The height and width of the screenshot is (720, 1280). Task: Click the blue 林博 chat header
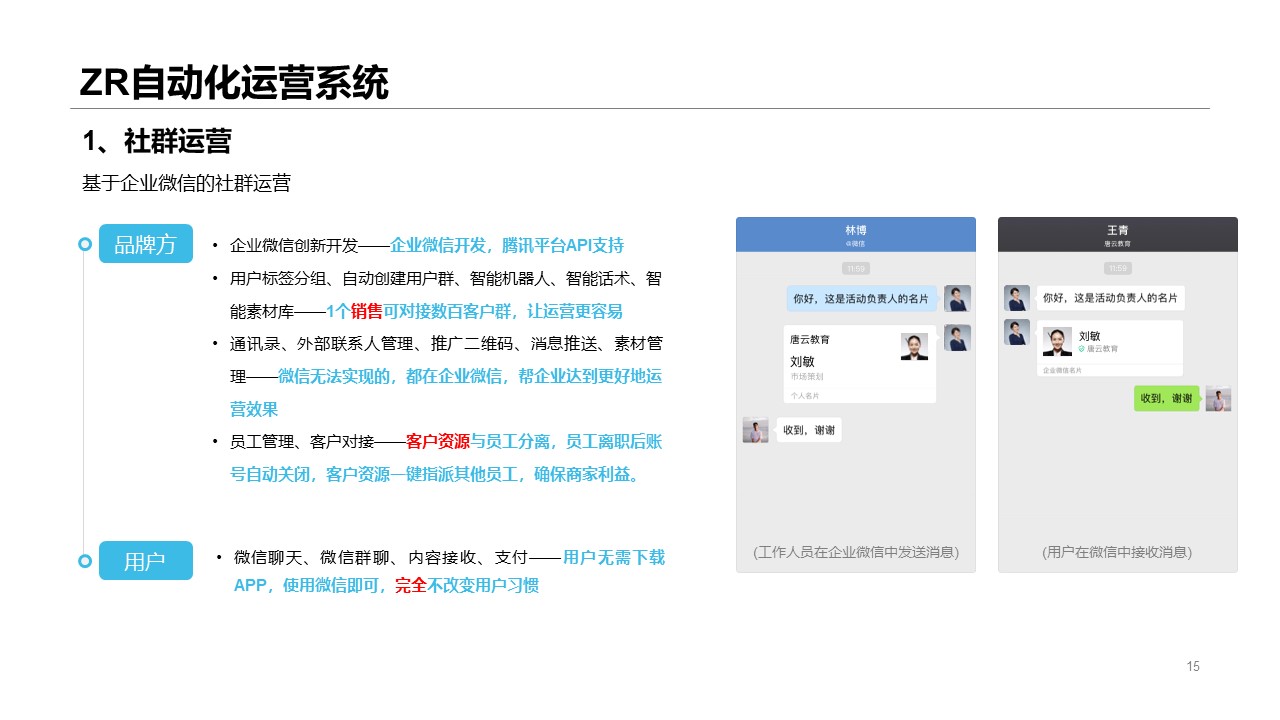(x=855, y=234)
